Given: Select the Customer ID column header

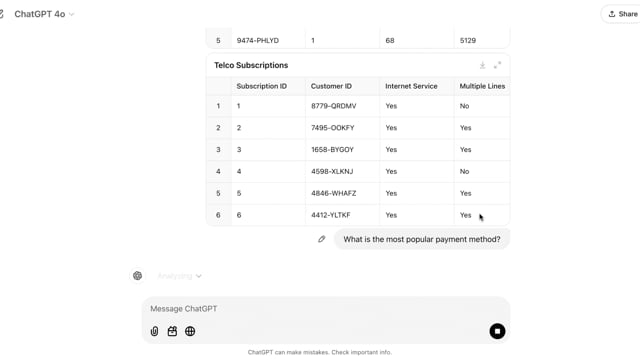Looking at the screenshot, I should tap(331, 86).
